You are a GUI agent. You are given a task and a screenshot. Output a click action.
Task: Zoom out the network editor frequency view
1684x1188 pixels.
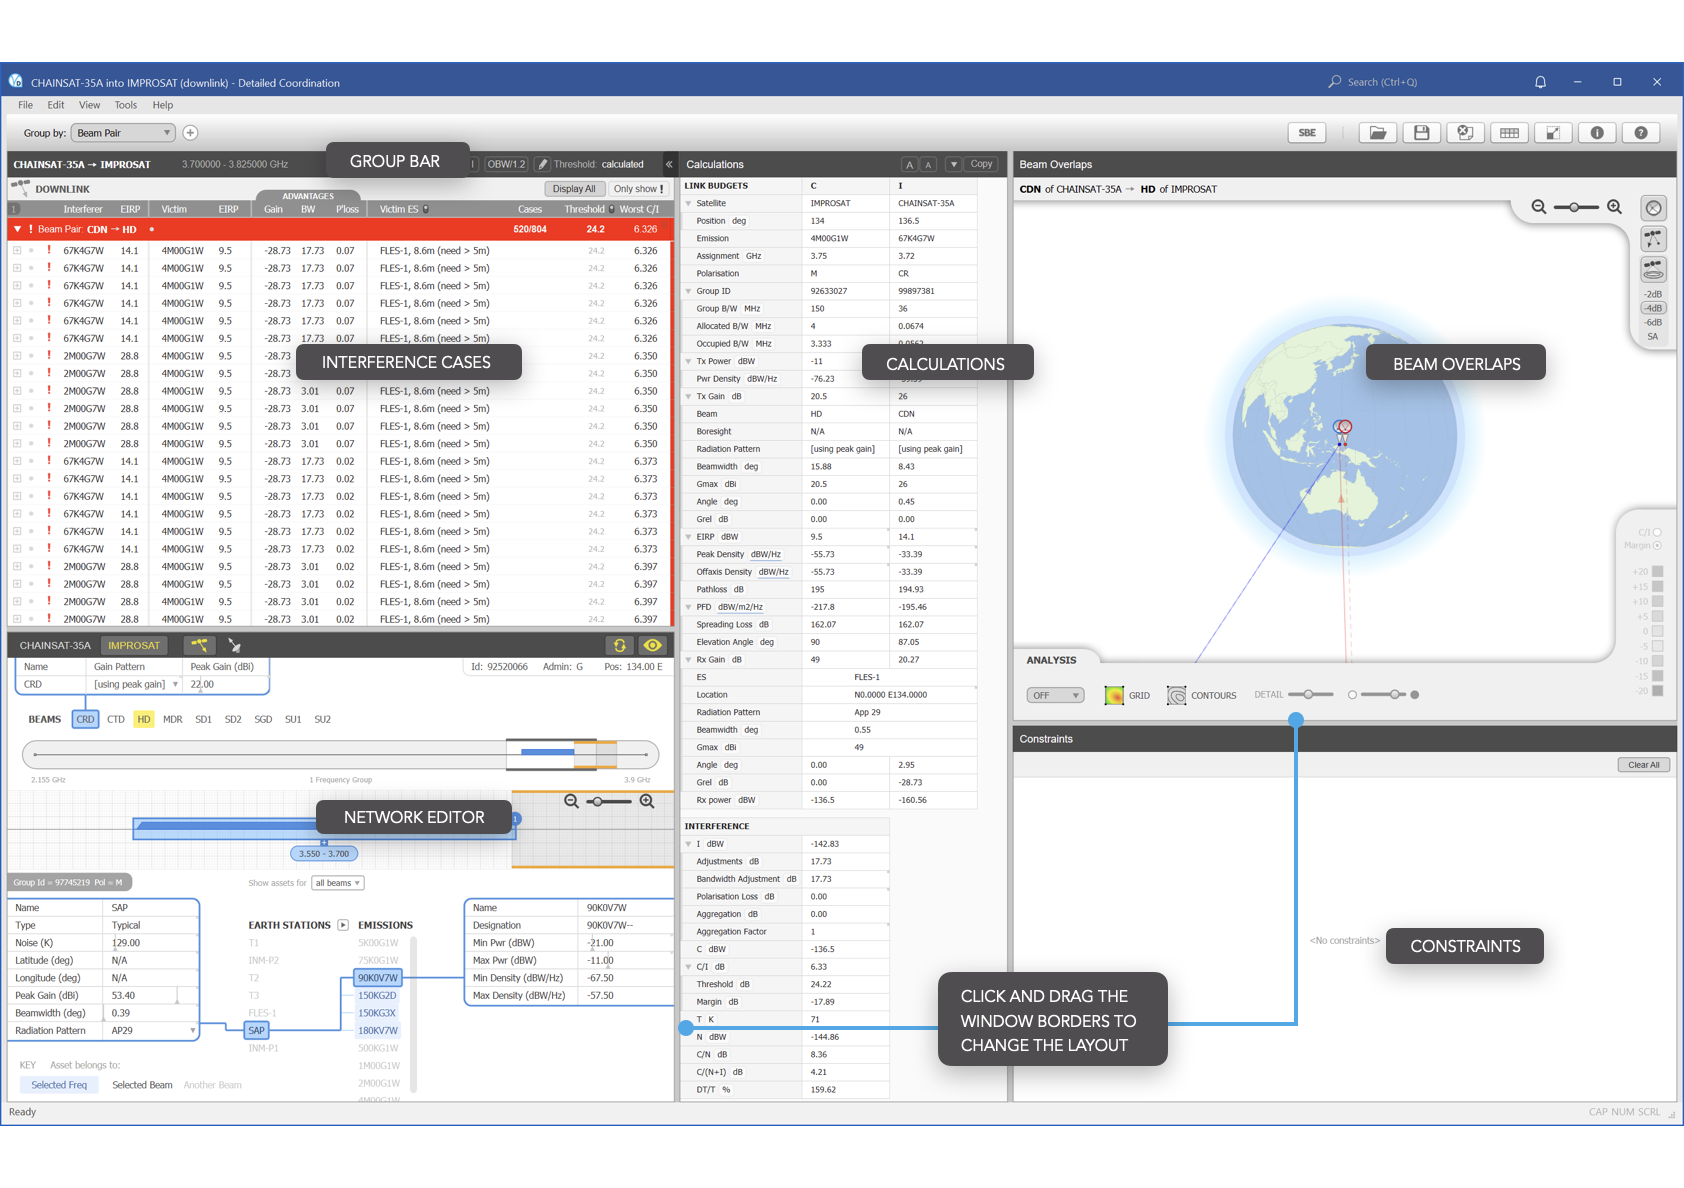(572, 801)
